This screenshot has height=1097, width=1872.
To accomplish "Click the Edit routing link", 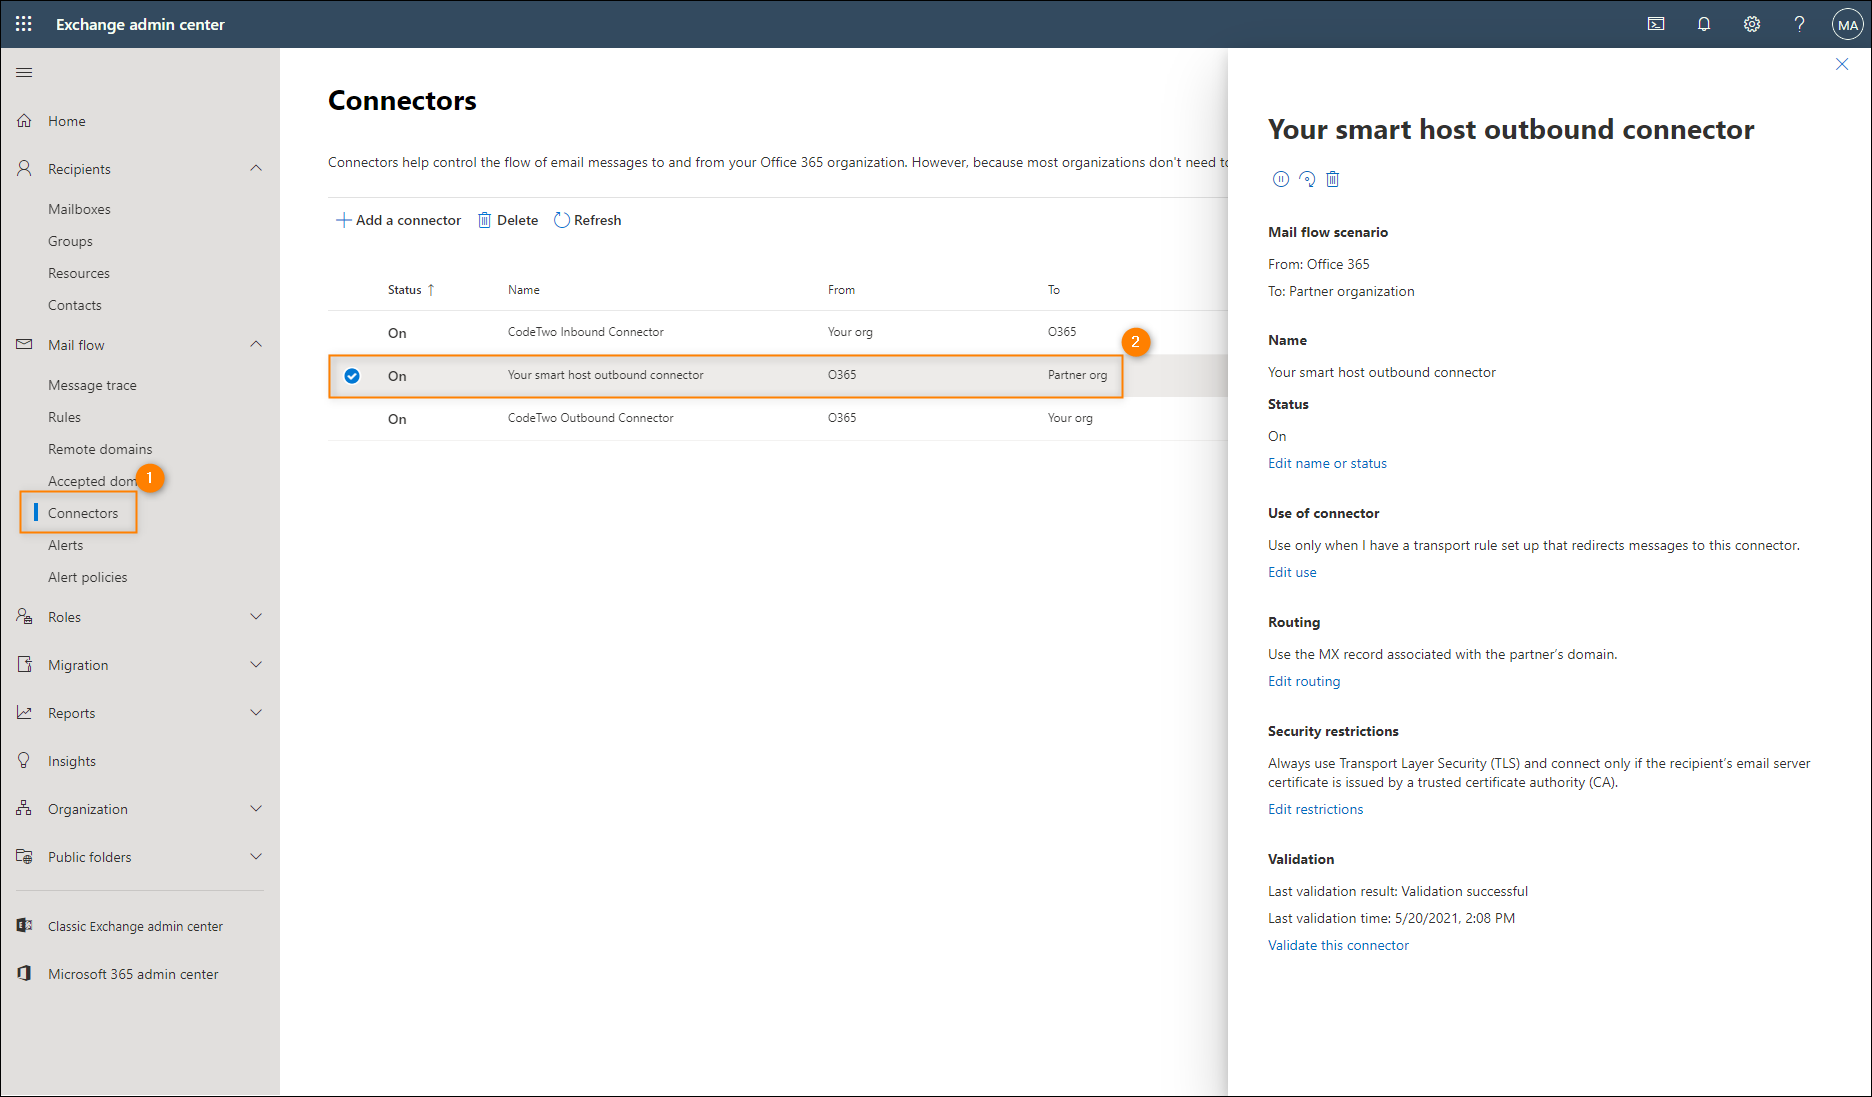I will pyautogui.click(x=1304, y=681).
